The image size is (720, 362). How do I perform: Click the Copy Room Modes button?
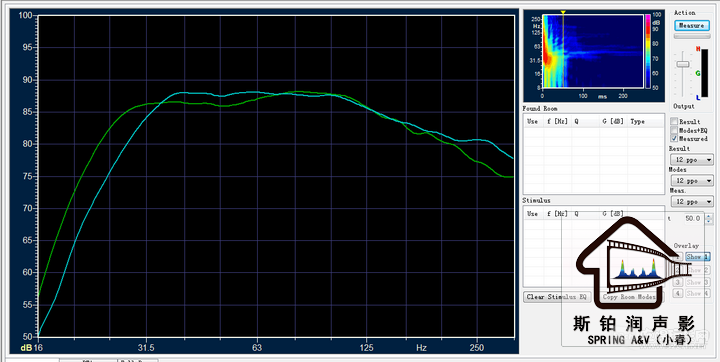(630, 297)
